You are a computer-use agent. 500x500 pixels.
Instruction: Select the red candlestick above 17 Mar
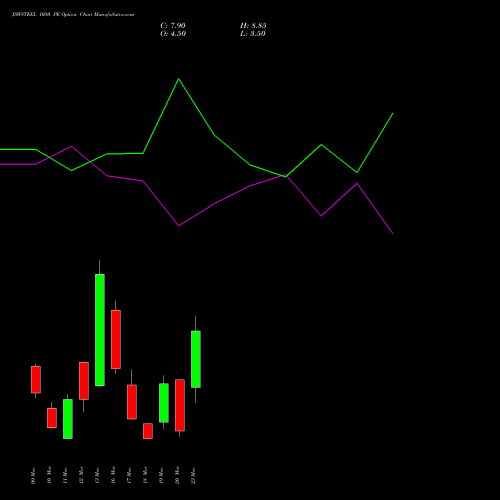(x=132, y=402)
